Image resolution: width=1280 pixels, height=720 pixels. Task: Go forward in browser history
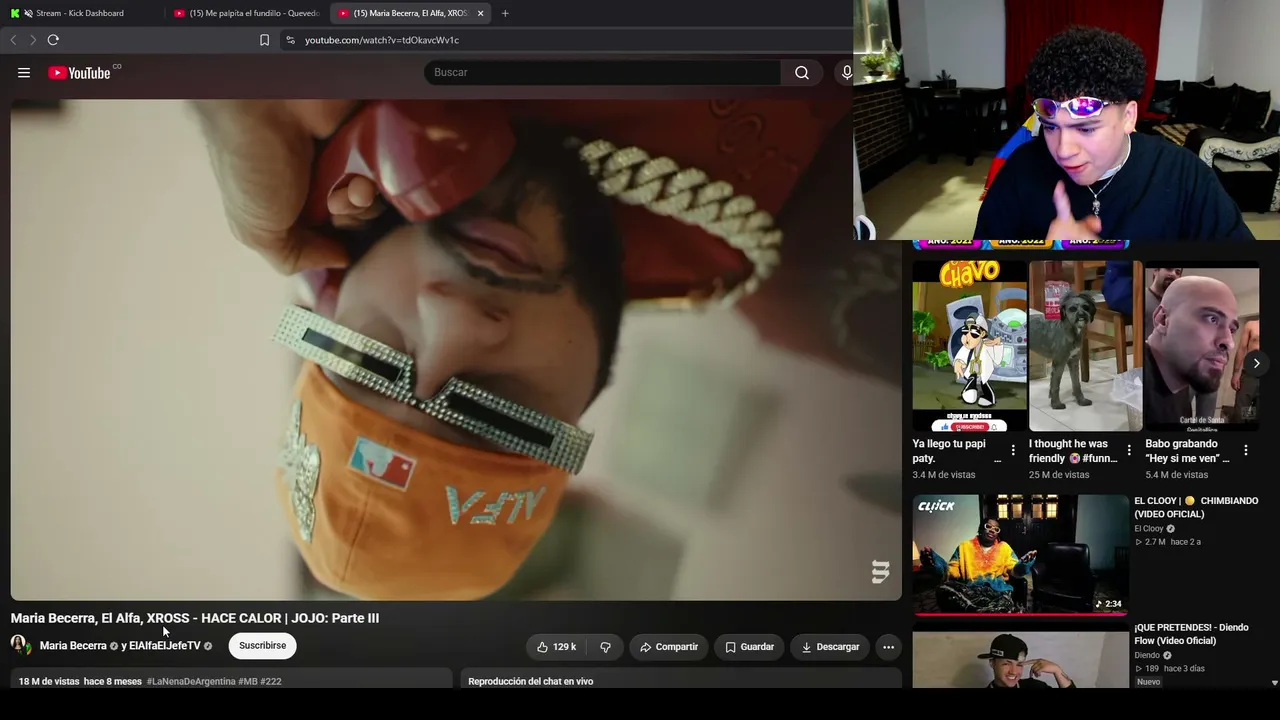[33, 40]
